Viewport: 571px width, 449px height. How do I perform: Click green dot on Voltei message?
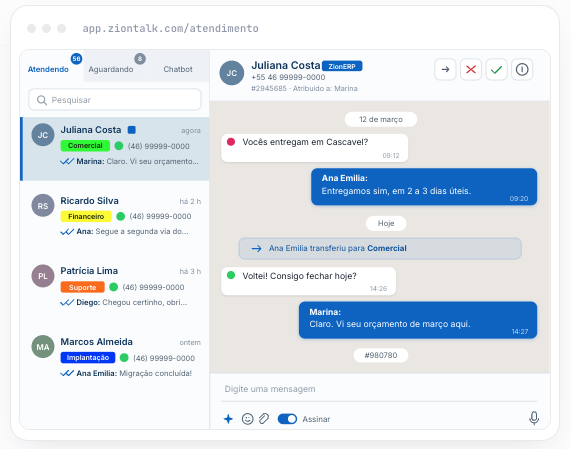[231, 275]
